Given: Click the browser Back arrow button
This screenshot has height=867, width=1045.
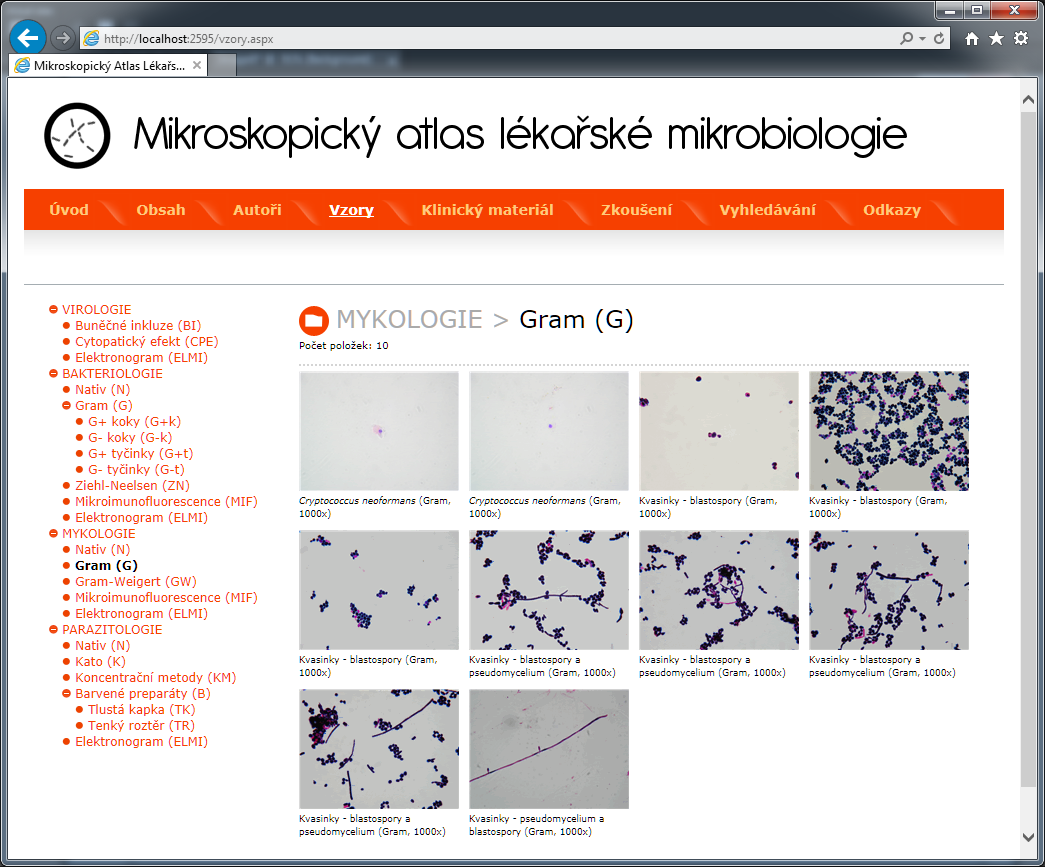Looking at the screenshot, I should [28, 37].
